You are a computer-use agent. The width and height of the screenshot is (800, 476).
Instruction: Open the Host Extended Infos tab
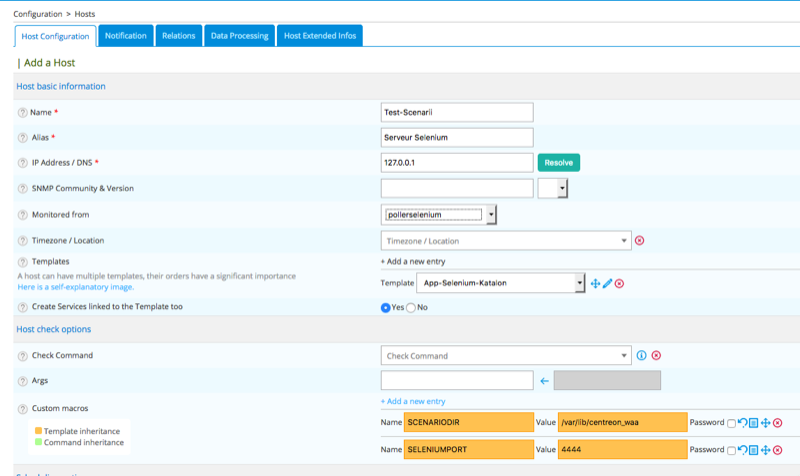pos(319,36)
